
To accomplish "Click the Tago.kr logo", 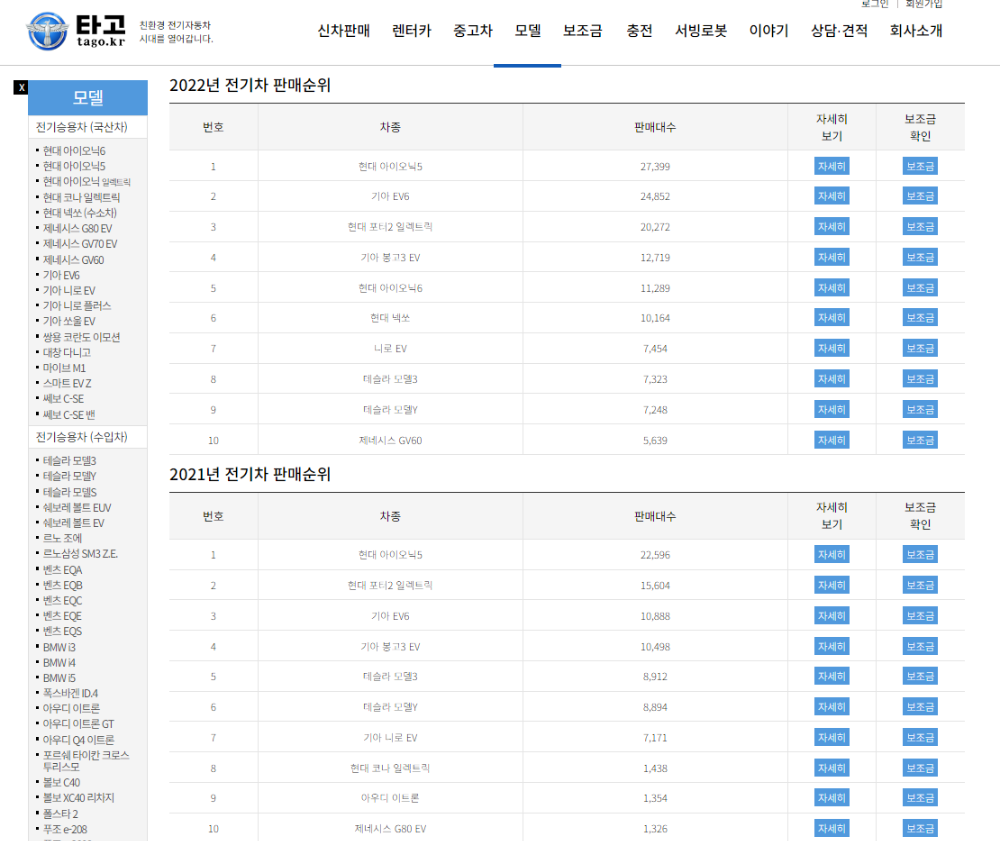I will [x=75, y=31].
